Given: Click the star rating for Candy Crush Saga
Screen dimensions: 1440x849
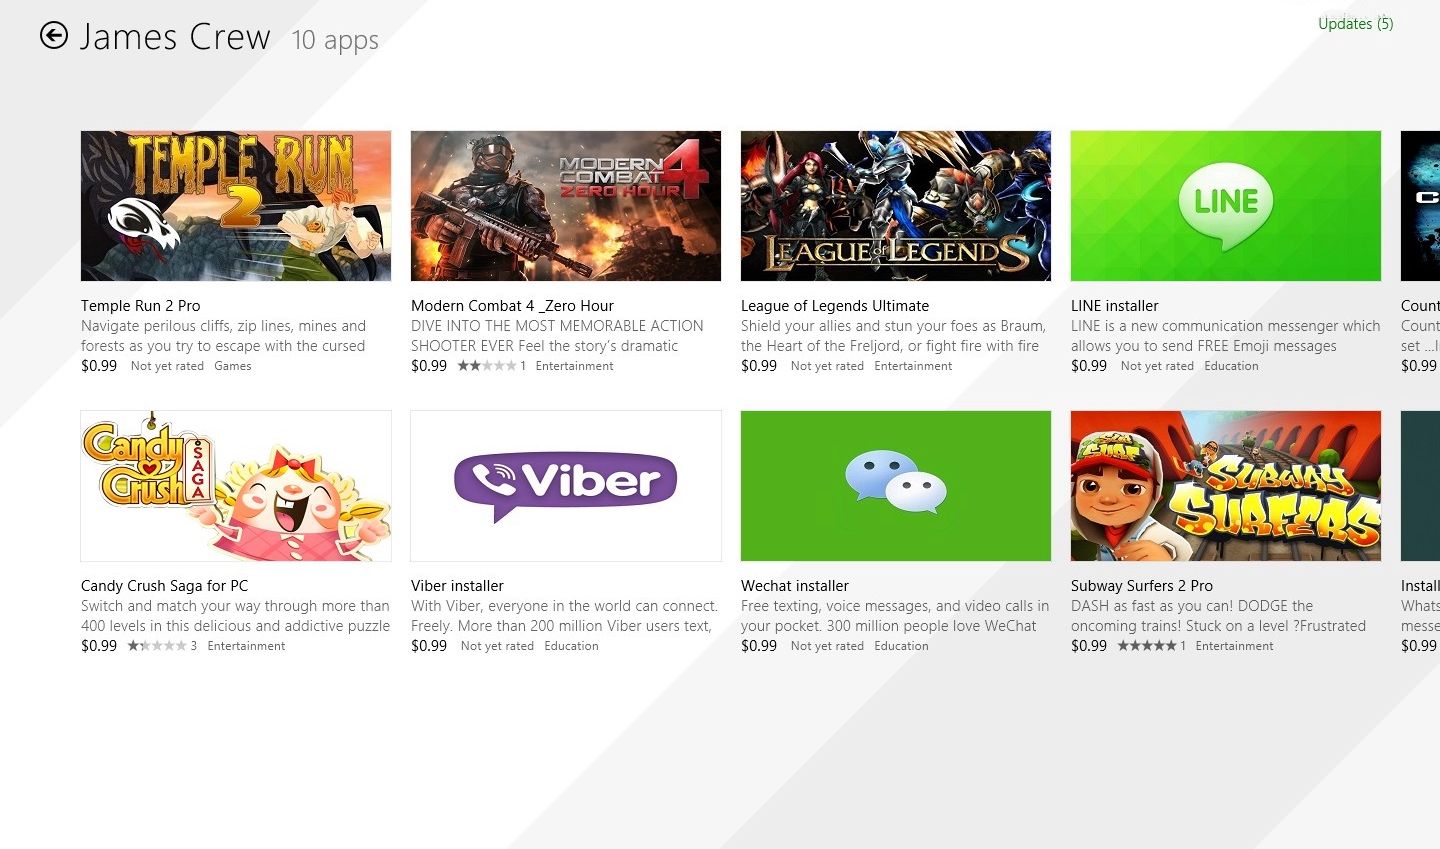Looking at the screenshot, I should [157, 646].
